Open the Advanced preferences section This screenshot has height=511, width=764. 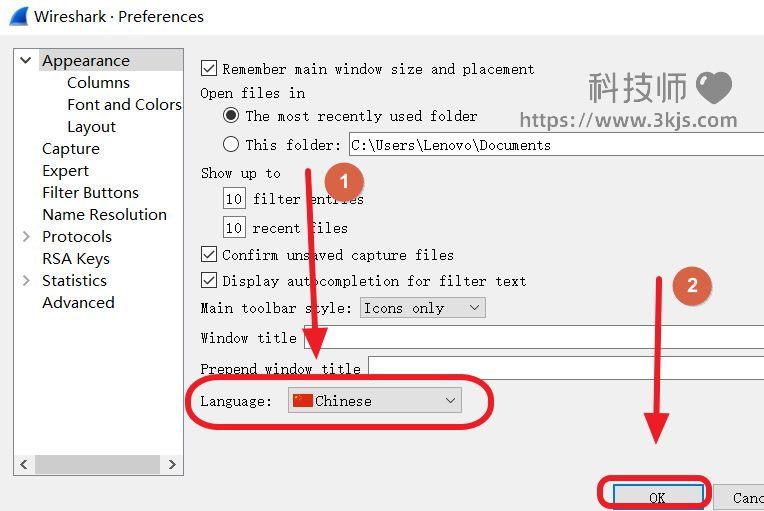[x=78, y=303]
